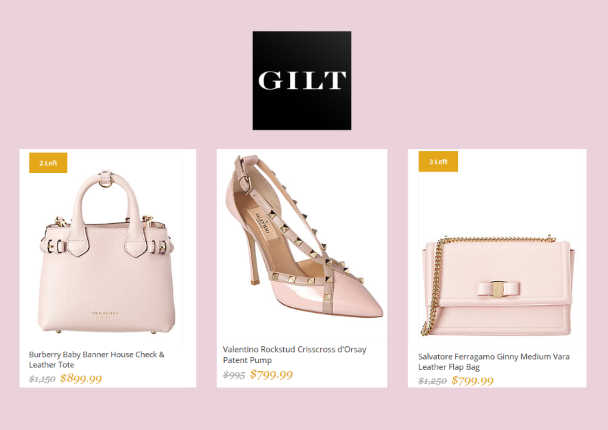Click the Vara bow clasp on flap bag
Screen dimensions: 608x430
point(498,288)
